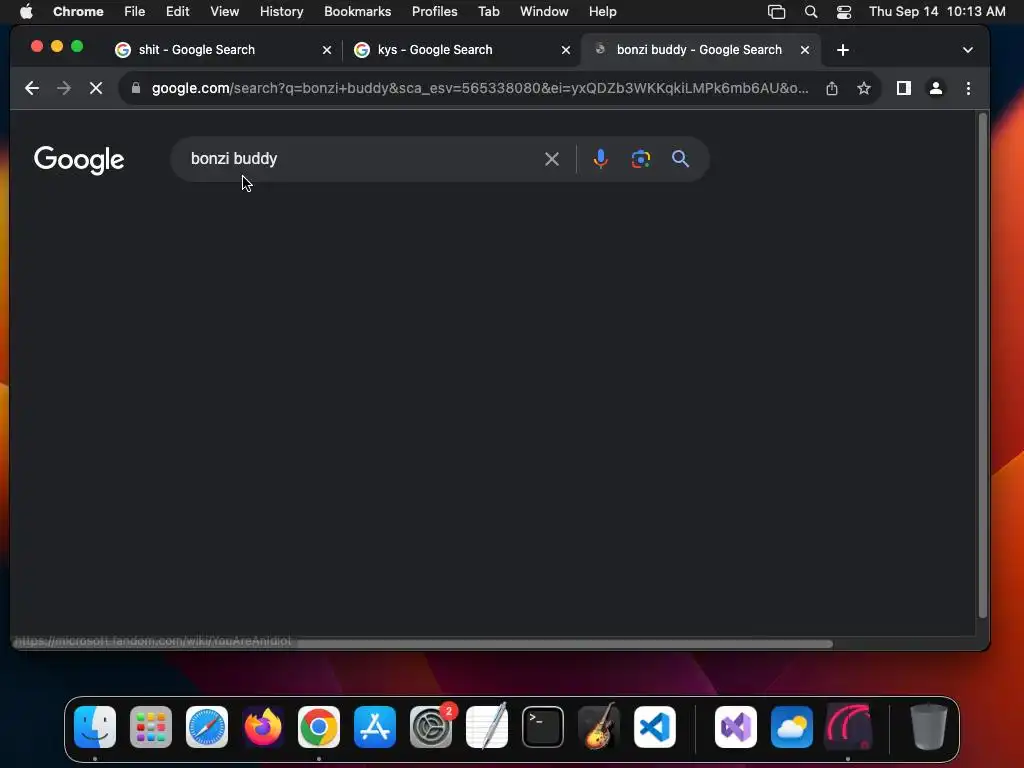Close the "shit - Google Search" tab
1024x768 pixels.
(327, 50)
